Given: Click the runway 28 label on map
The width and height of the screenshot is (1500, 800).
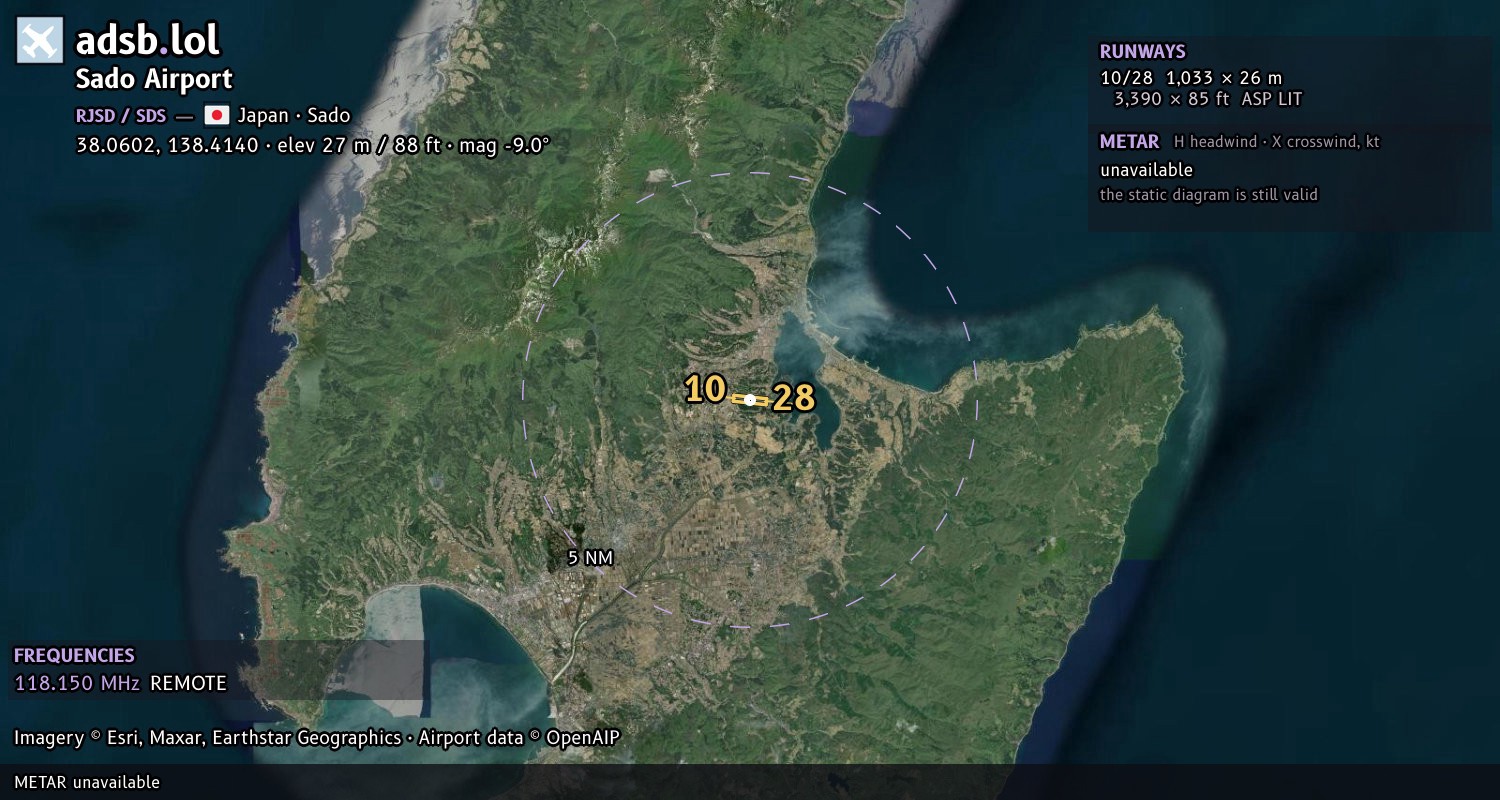Looking at the screenshot, I should [x=794, y=398].
